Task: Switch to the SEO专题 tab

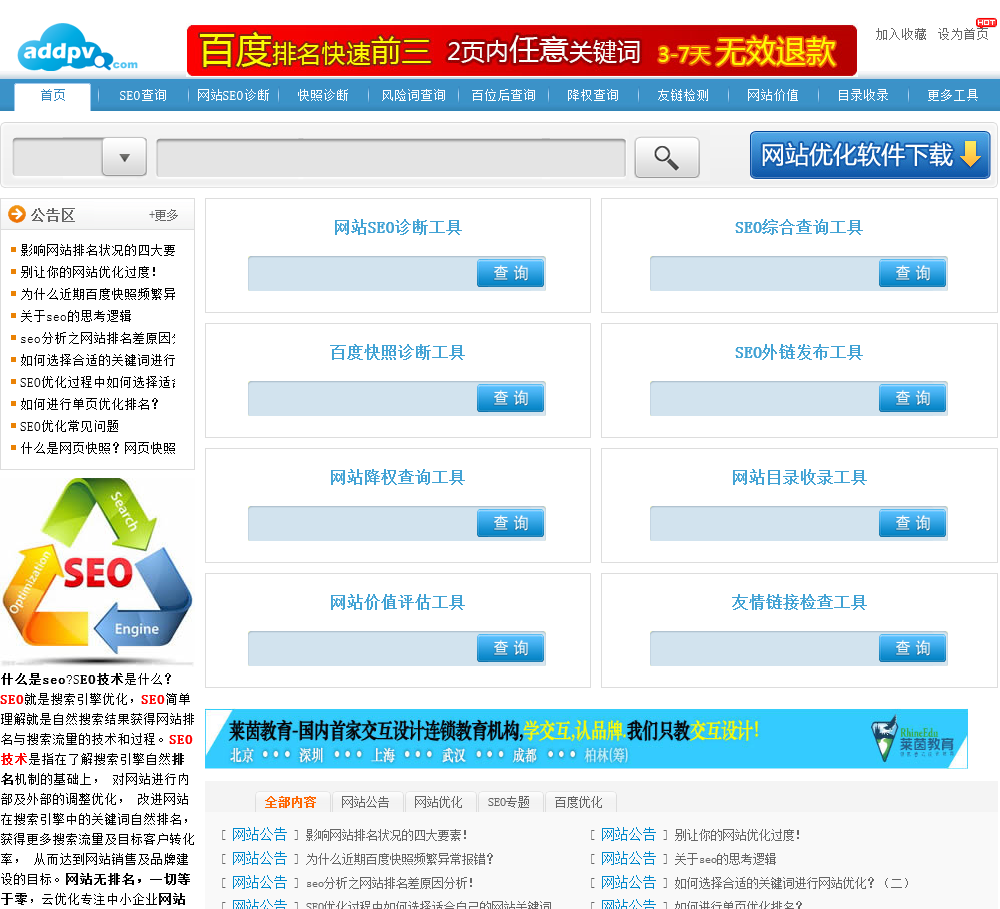Action: tap(509, 802)
